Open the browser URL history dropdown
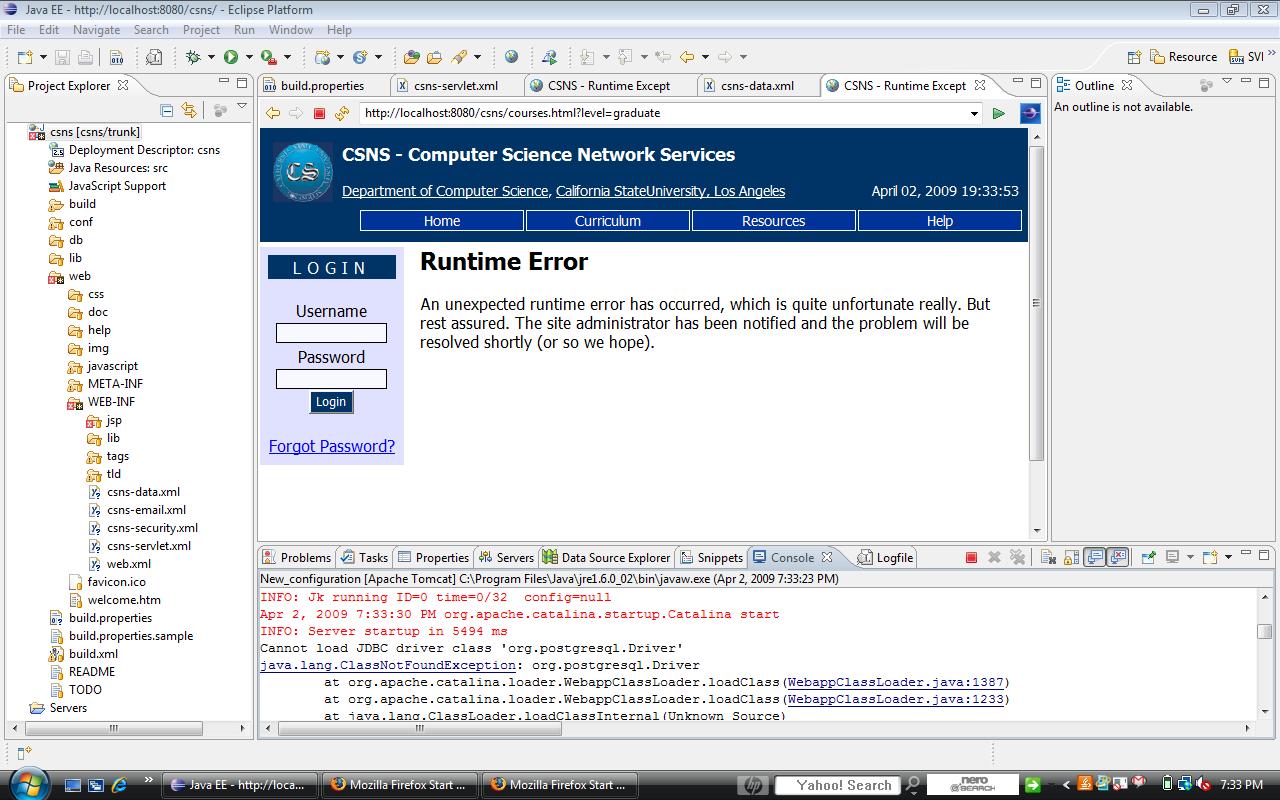This screenshot has width=1280, height=800. point(974,114)
